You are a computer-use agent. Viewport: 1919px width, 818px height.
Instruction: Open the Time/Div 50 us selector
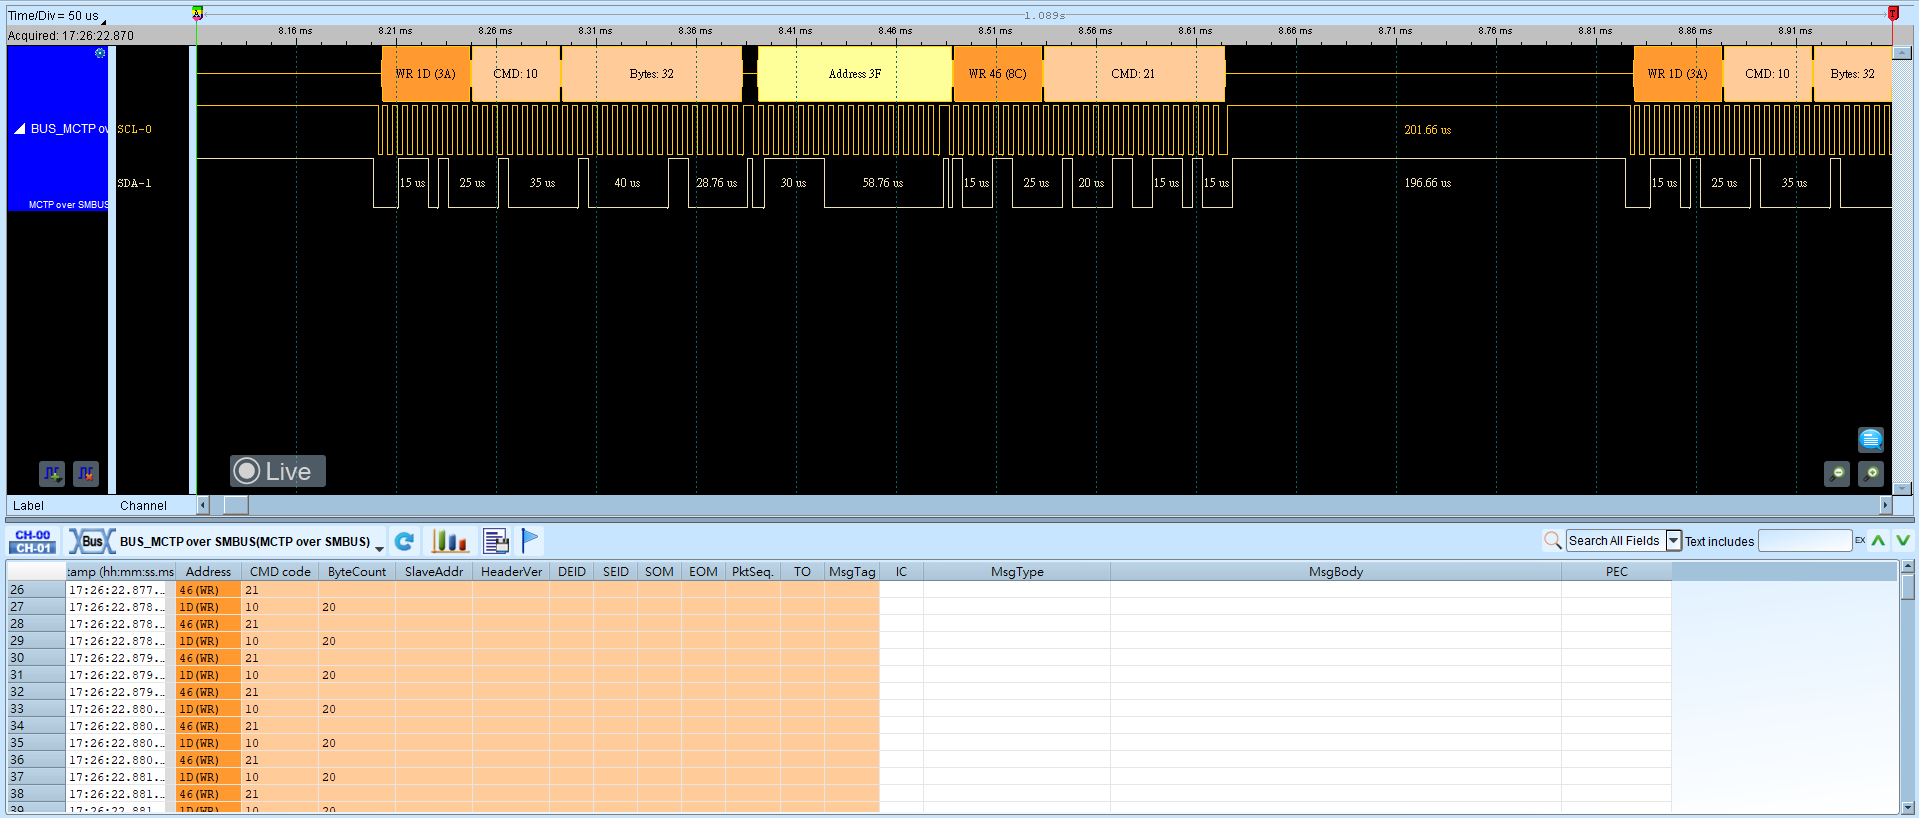point(55,16)
